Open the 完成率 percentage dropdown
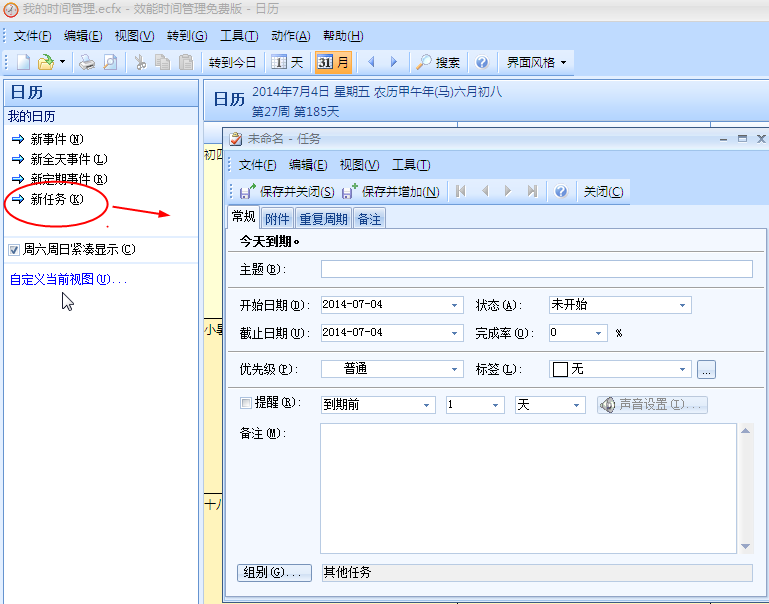Viewport: 769px width, 604px height. point(598,333)
